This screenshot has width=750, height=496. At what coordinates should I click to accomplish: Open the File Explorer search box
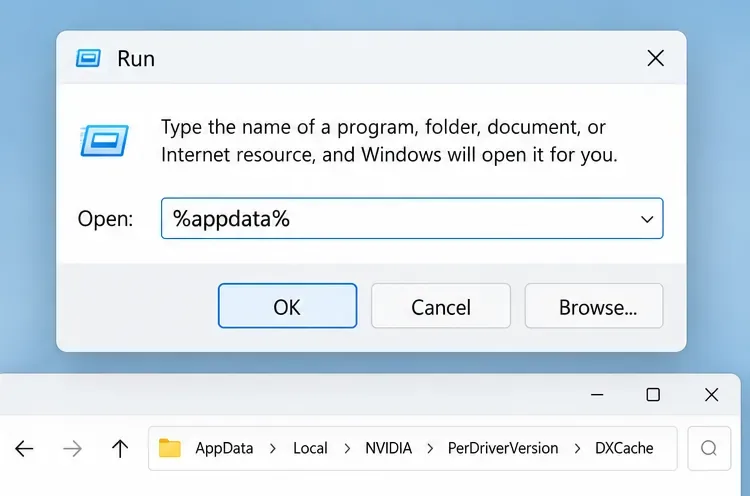click(x=709, y=448)
